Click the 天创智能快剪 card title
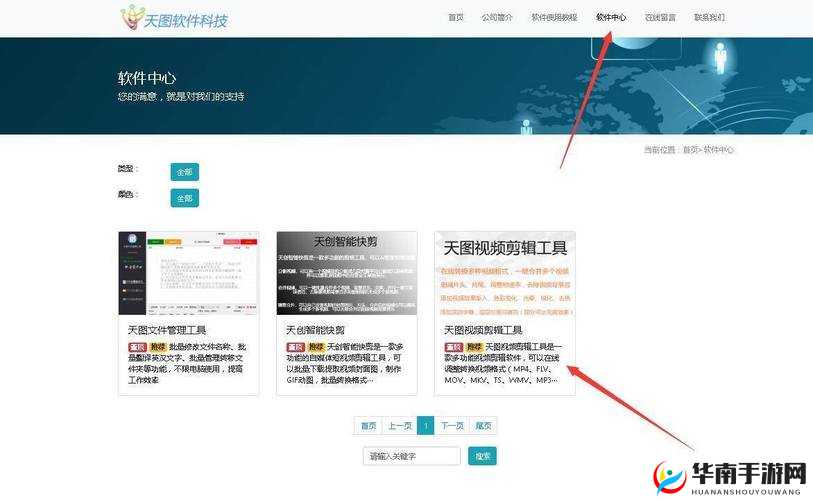813x500 pixels. (x=315, y=330)
